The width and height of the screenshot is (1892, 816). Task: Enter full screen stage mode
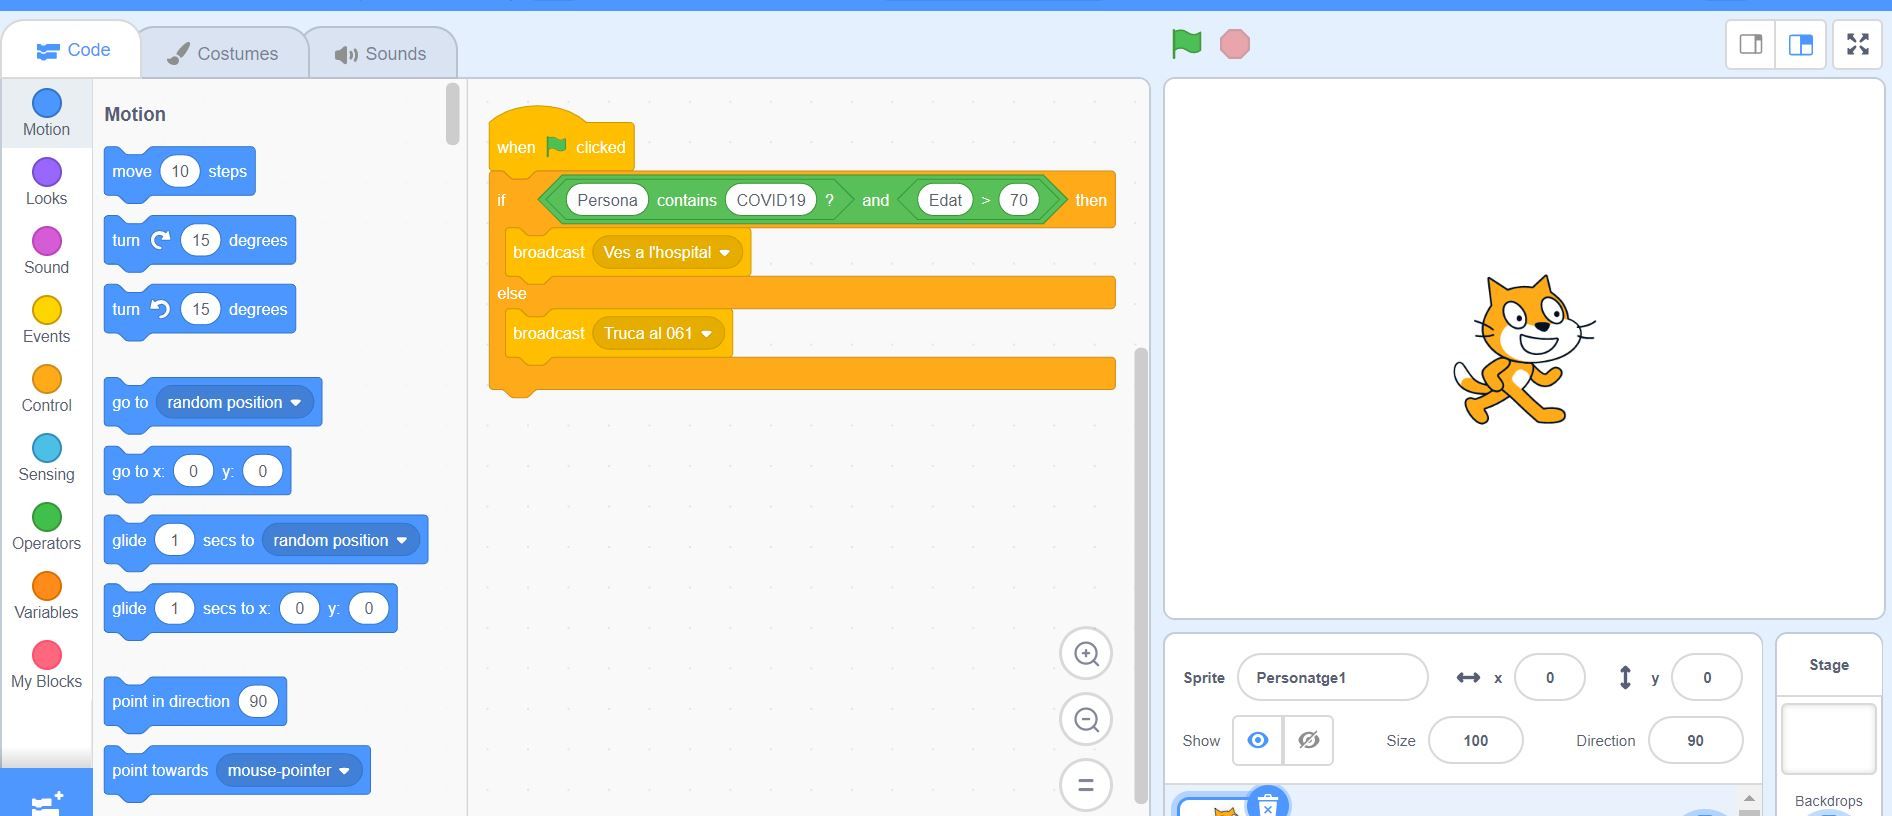pyautogui.click(x=1857, y=44)
